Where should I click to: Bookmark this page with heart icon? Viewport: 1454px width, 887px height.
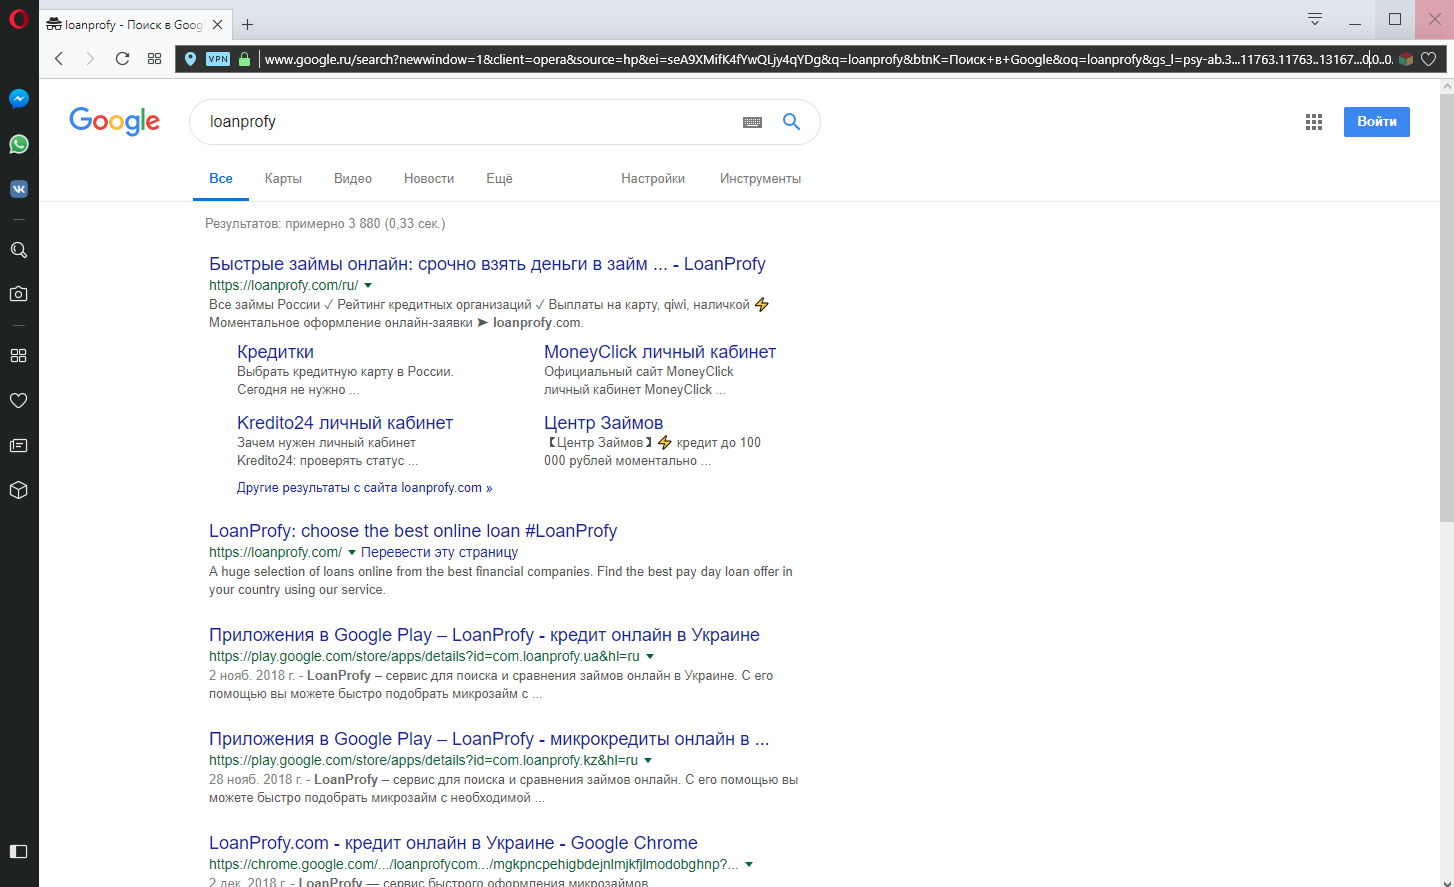tap(1429, 59)
